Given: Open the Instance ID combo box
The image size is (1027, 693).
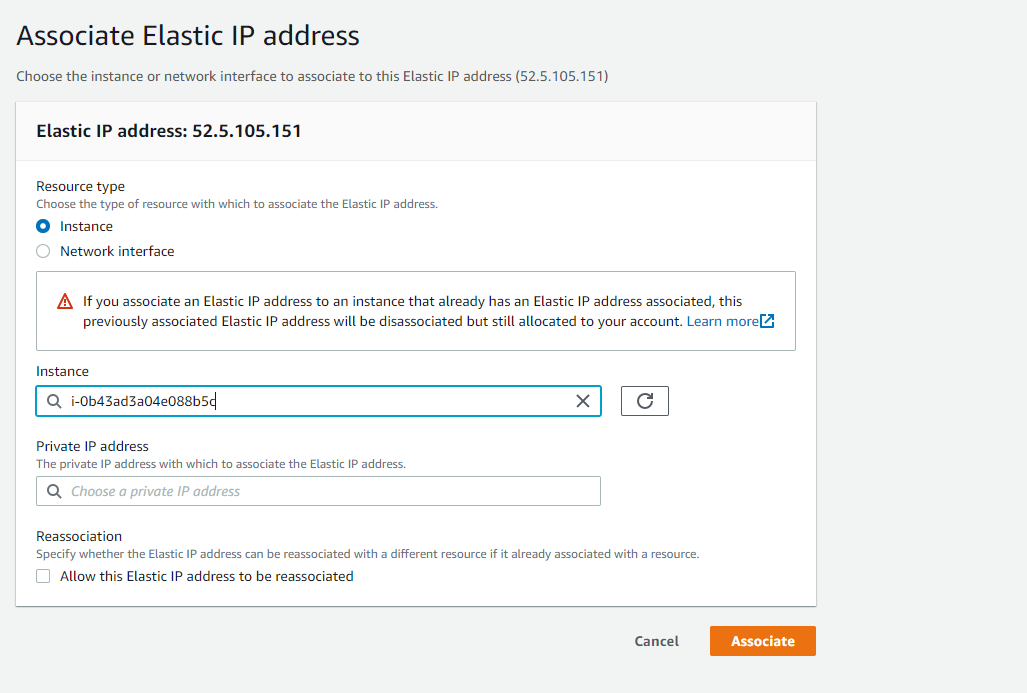Looking at the screenshot, I should 318,401.
